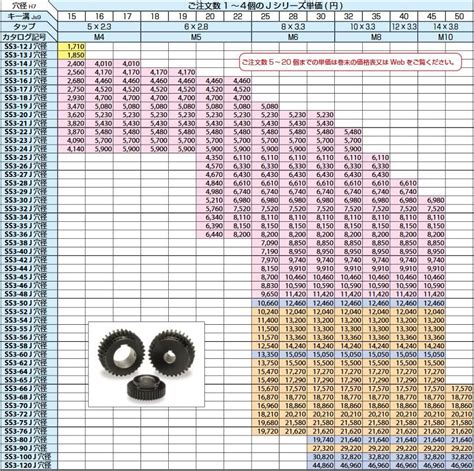Select price 2,930 in SS3-18J row
474x471 pixels.
72,98
